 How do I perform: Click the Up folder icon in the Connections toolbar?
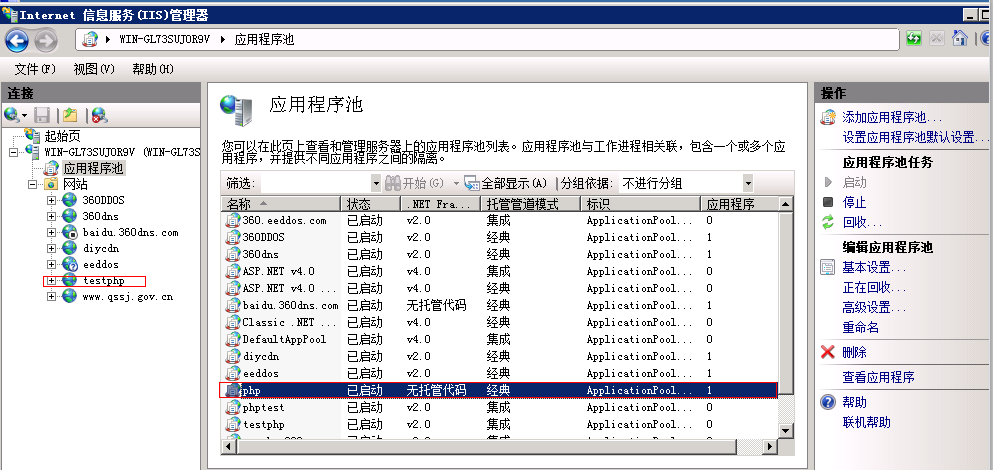click(70, 115)
